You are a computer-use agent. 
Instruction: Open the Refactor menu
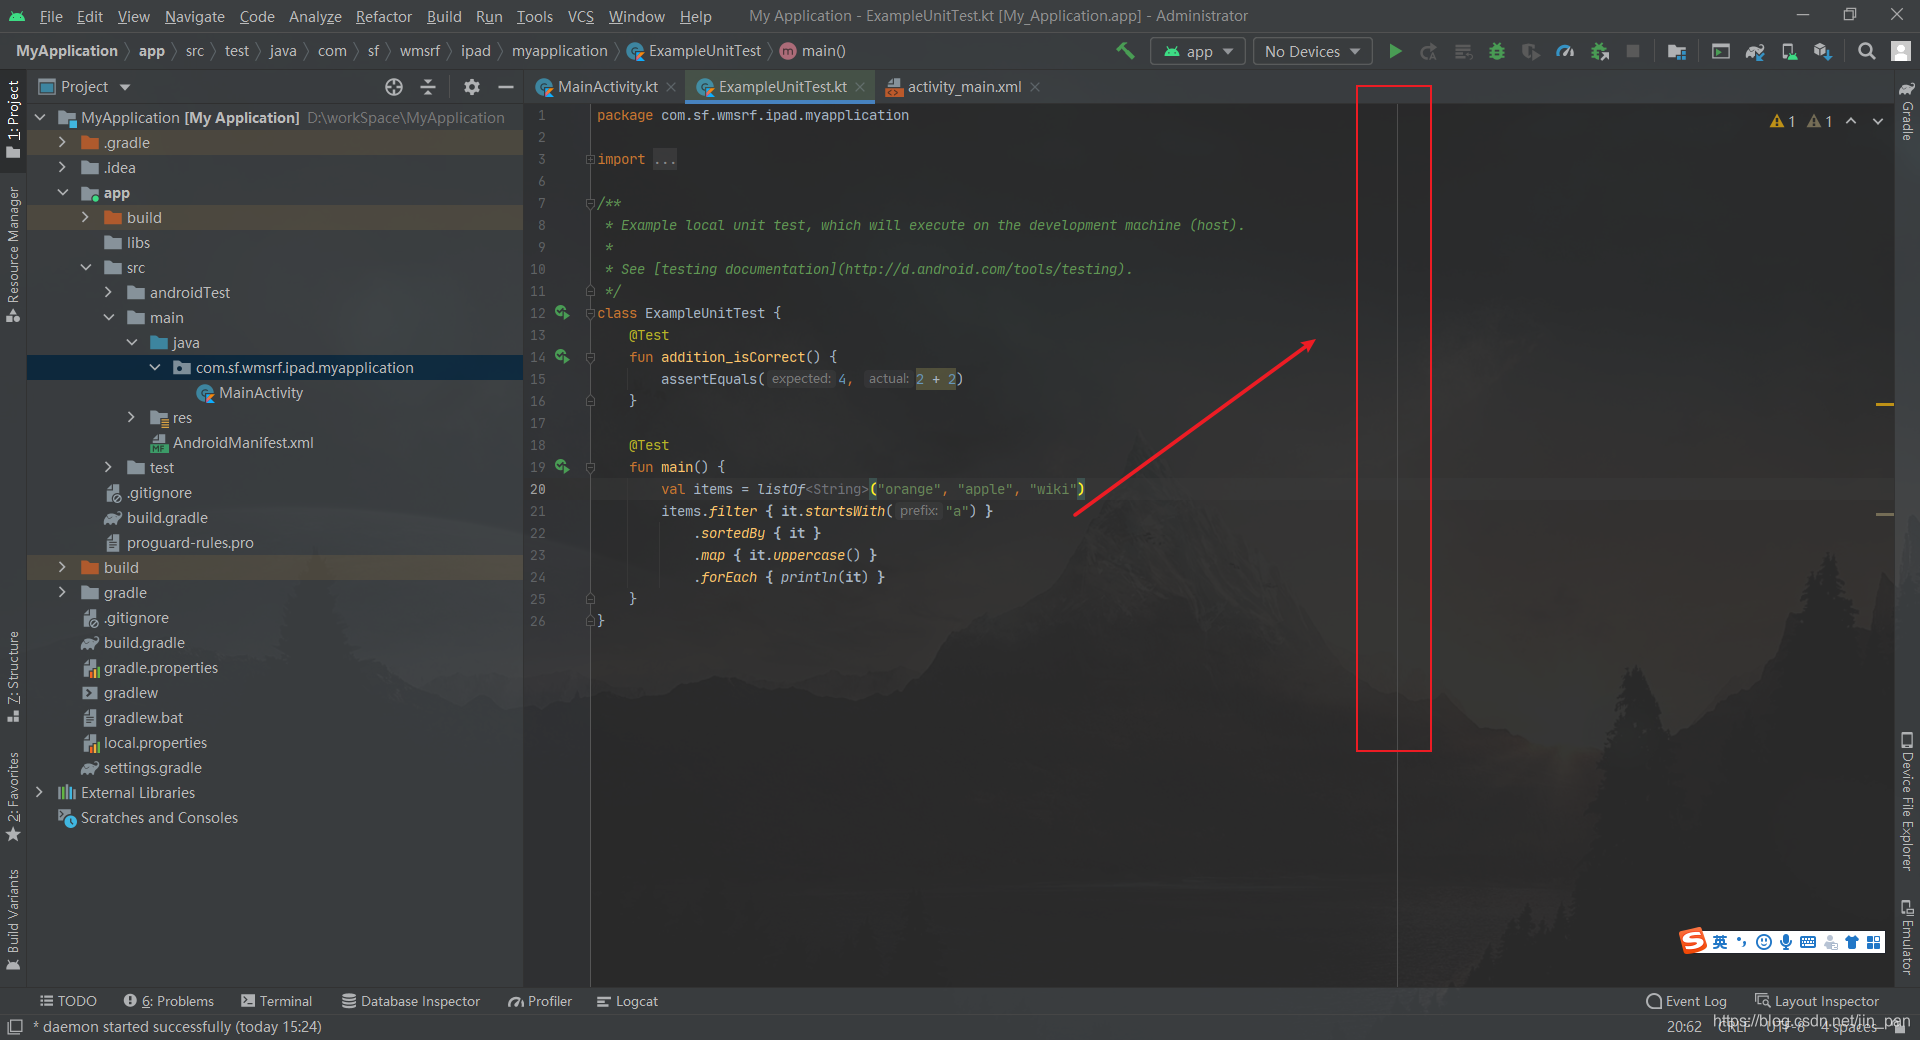coord(383,16)
